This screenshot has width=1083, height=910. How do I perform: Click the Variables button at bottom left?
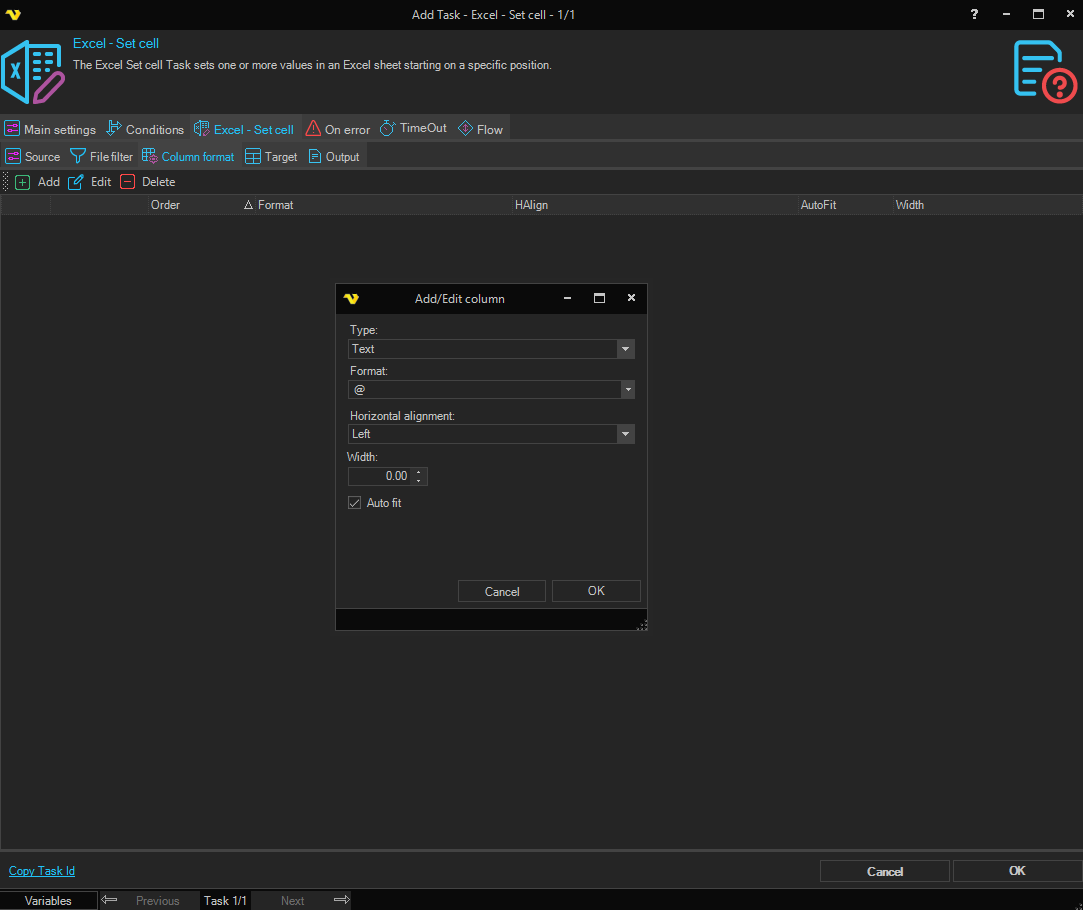point(49,901)
